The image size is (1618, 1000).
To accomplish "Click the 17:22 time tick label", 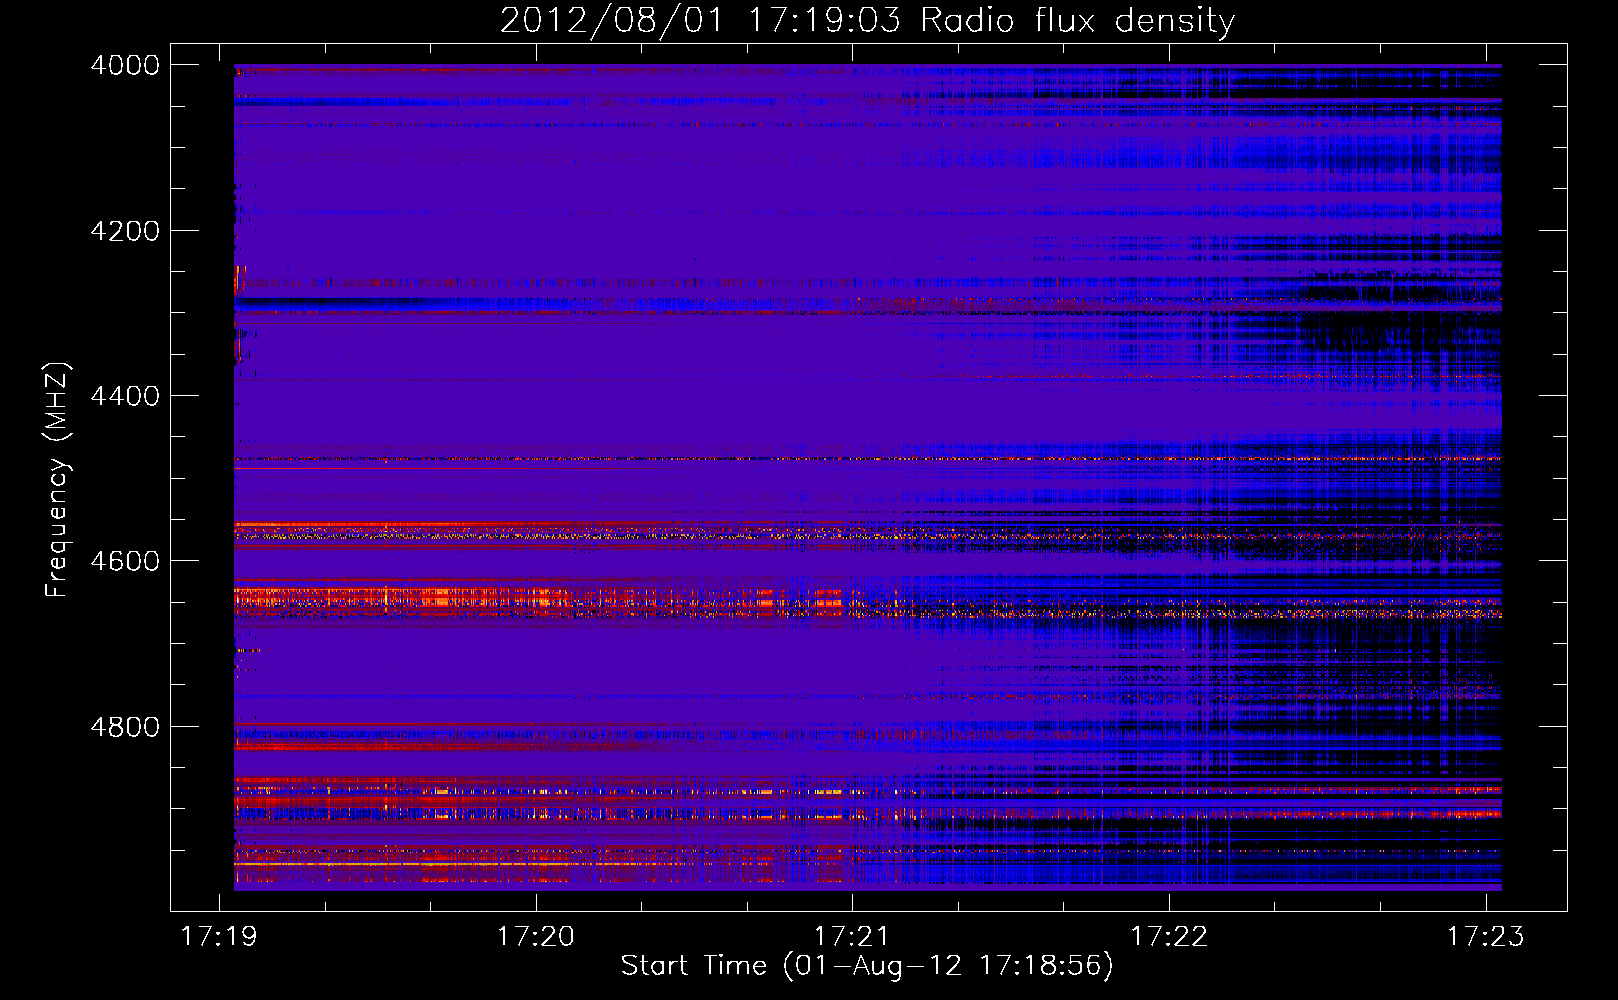I will (x=1169, y=936).
